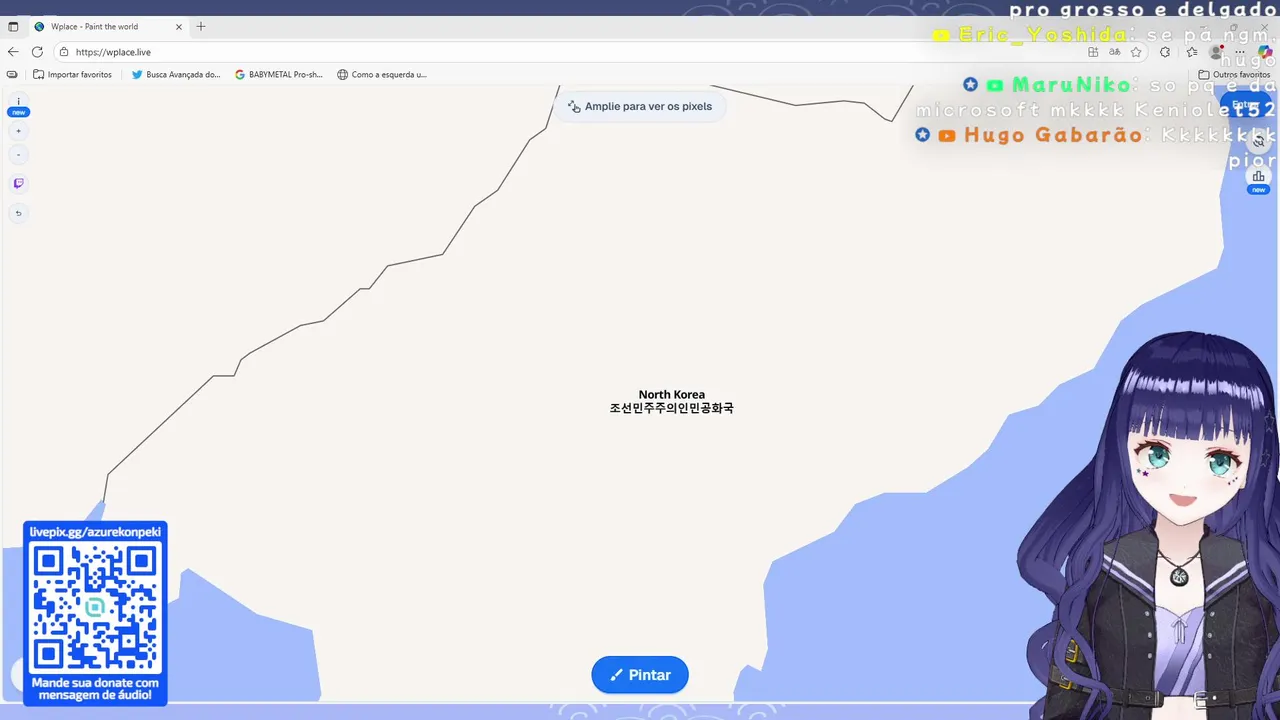Open the Twitch icon button
The height and width of the screenshot is (720, 1280).
18,183
